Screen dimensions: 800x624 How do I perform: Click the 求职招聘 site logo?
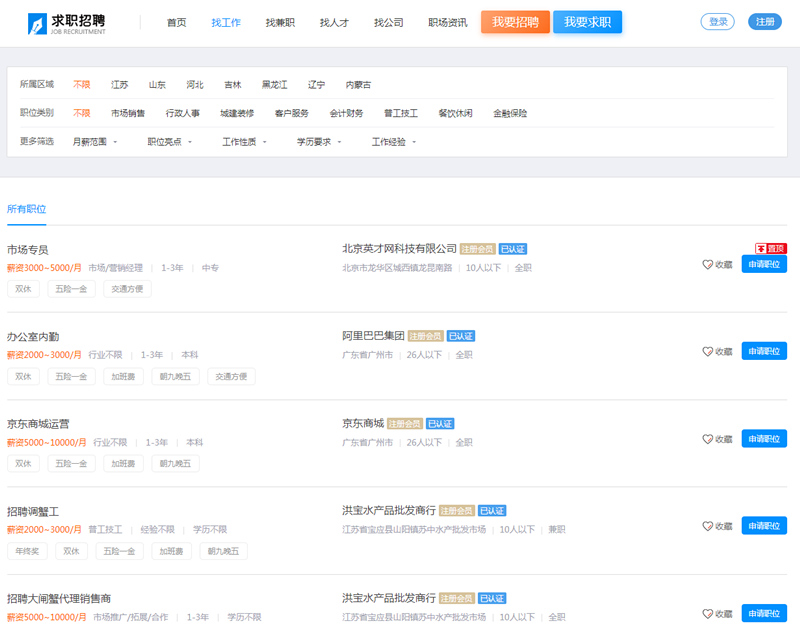[68, 22]
